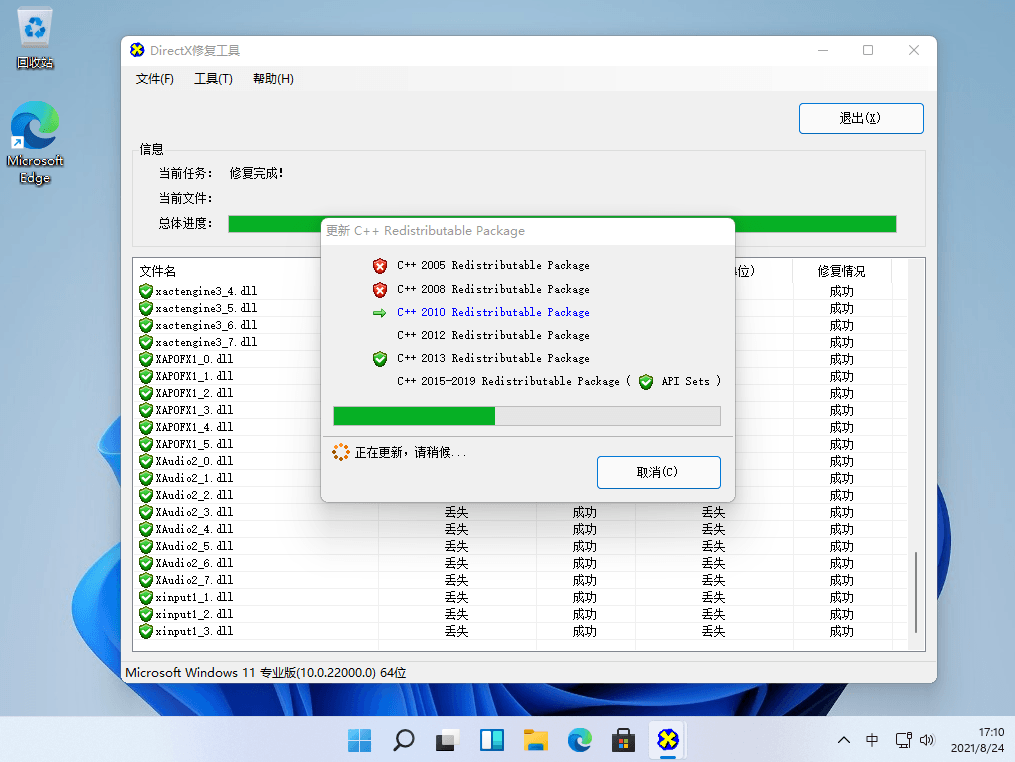
Task: Click green shield icon of xactengine3_4.dll
Action: coord(146,291)
